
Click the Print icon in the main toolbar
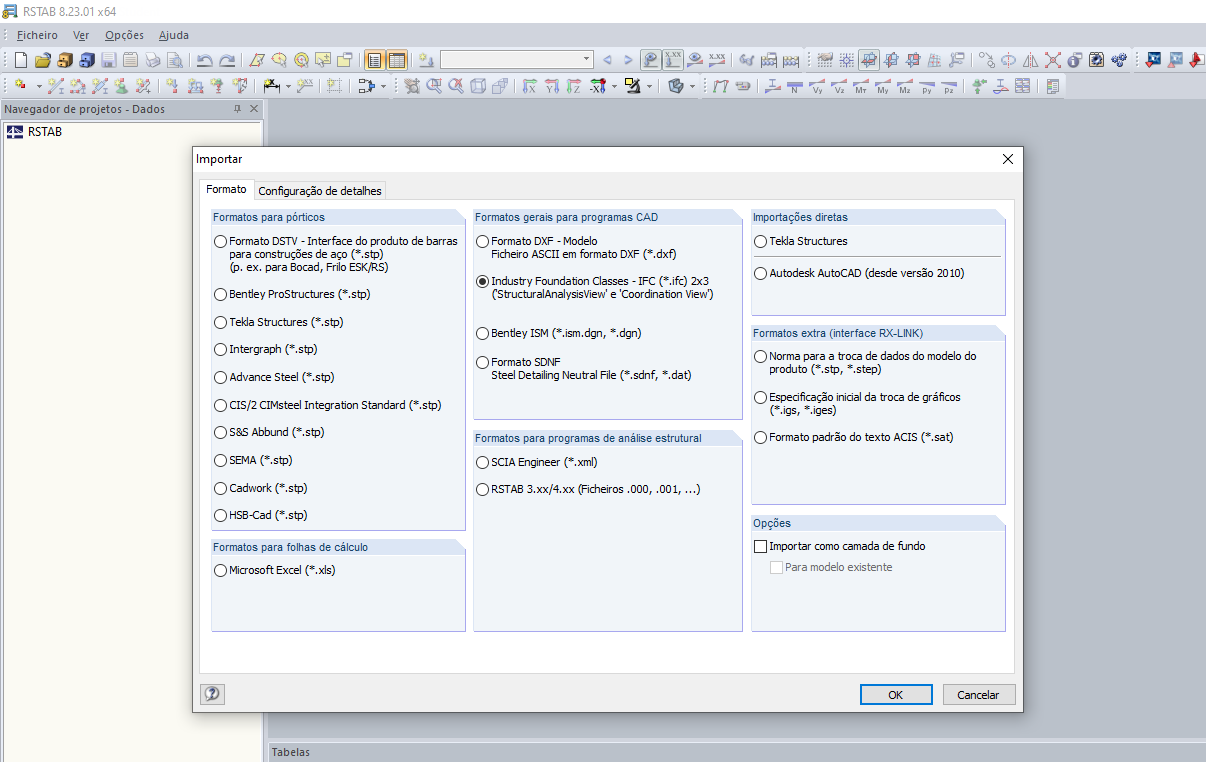[153, 60]
